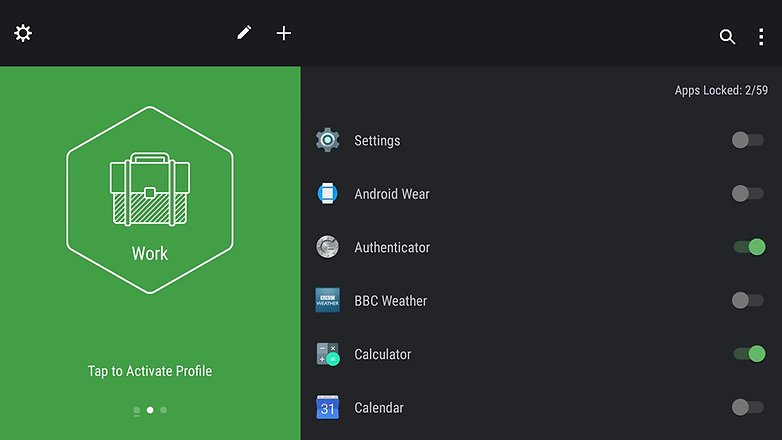
Task: Add a new profile with plus icon
Action: point(284,33)
